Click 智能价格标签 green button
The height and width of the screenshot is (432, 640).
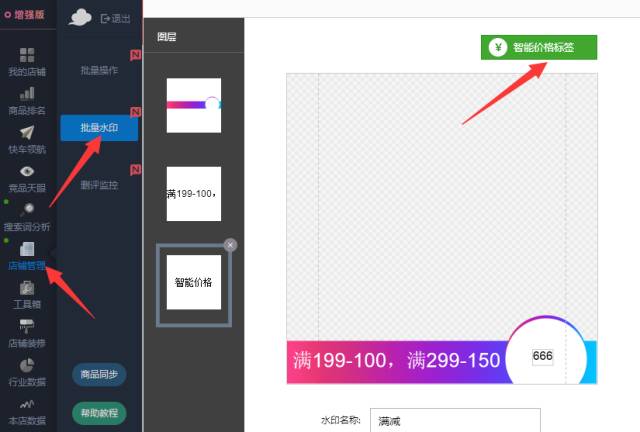tap(539, 47)
